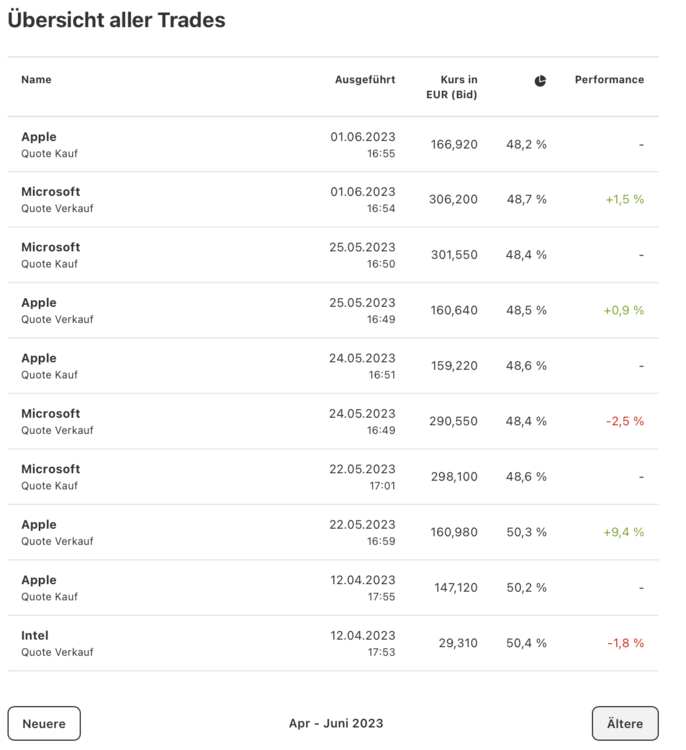686x750 pixels.
Task: Click the Apr - Juni 2023 date range label
Action: click(x=336, y=723)
